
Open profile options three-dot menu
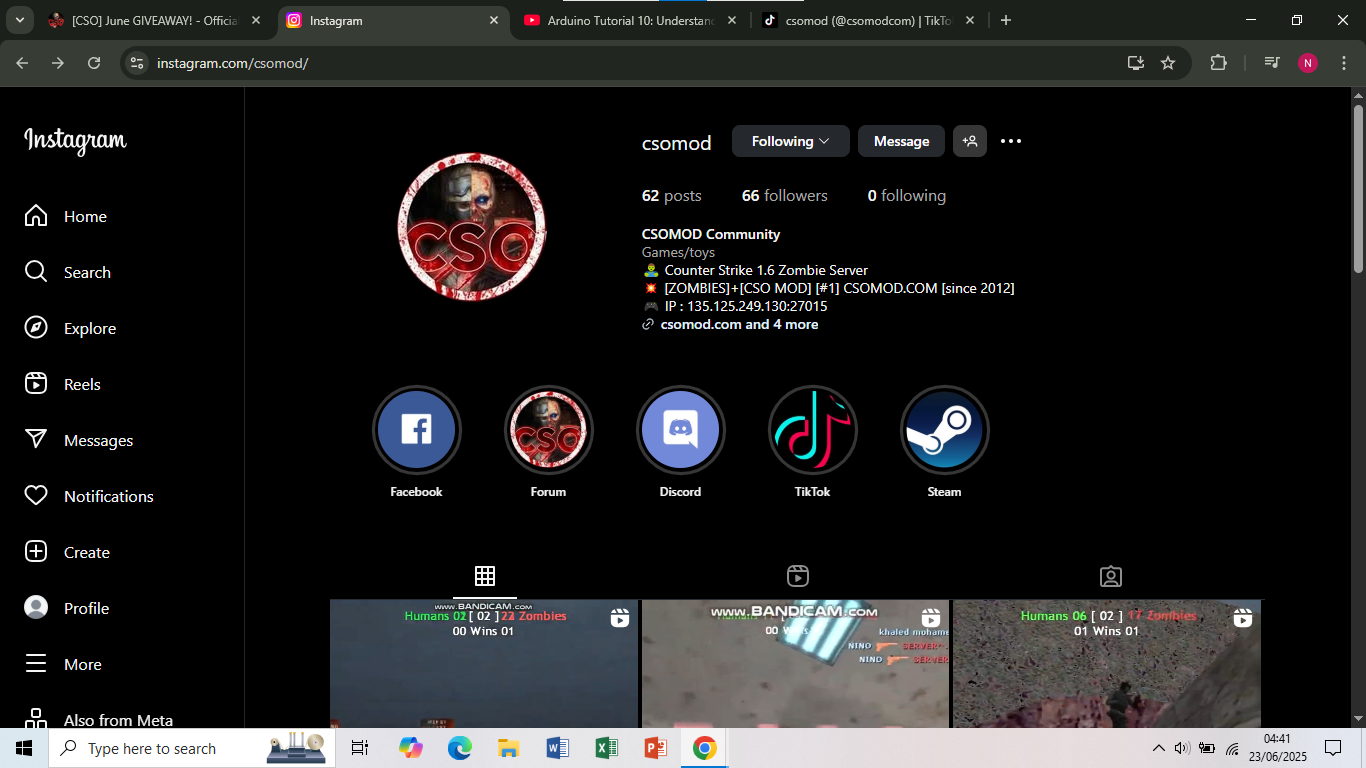1011,141
